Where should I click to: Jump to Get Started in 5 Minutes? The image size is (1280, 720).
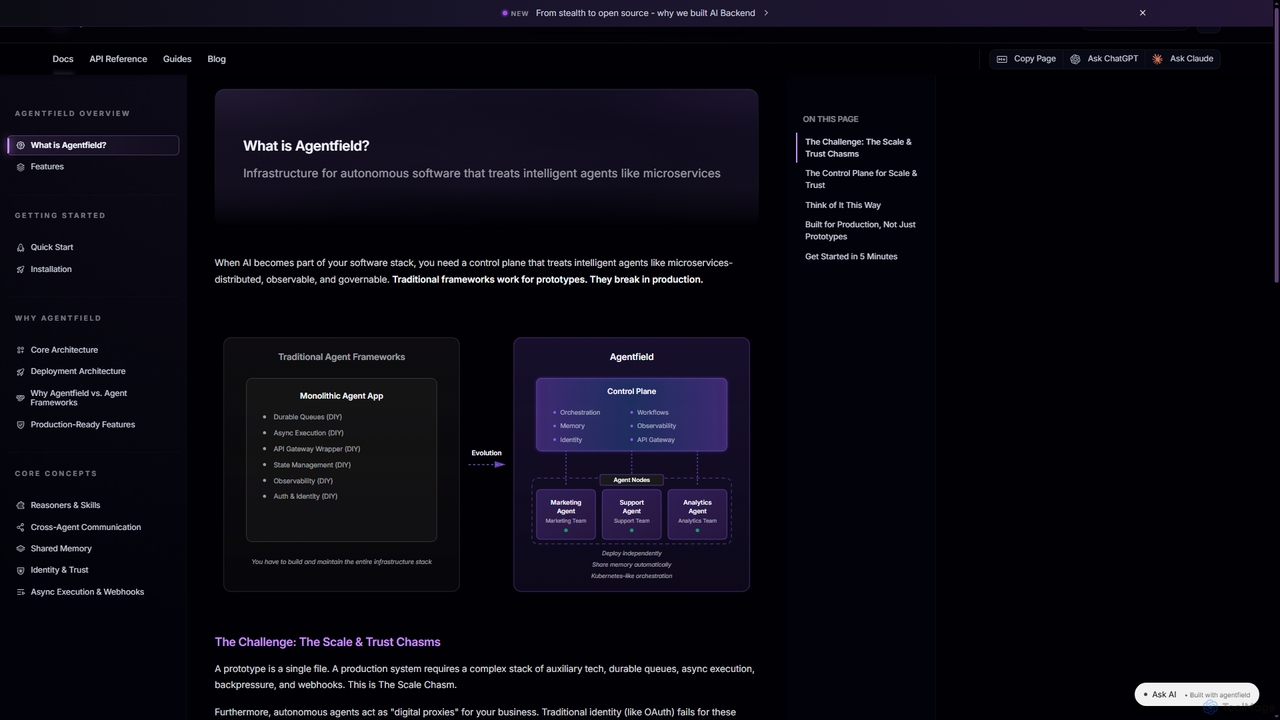(x=851, y=257)
